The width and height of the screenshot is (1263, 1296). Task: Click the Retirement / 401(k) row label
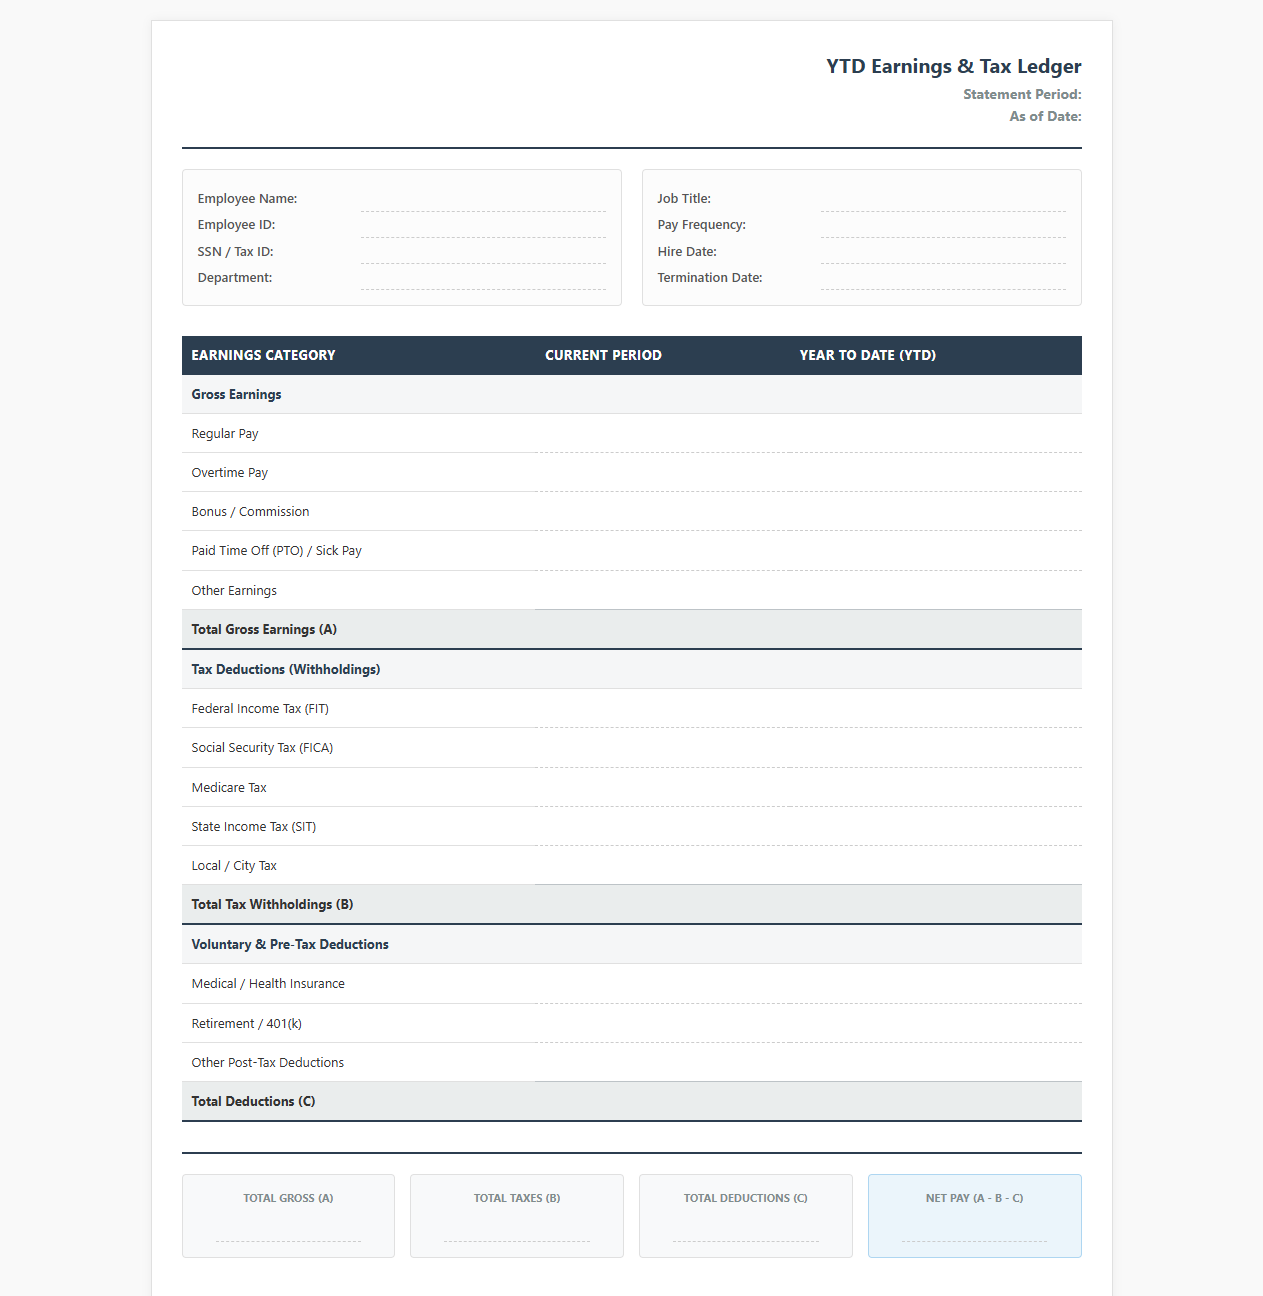247,1023
